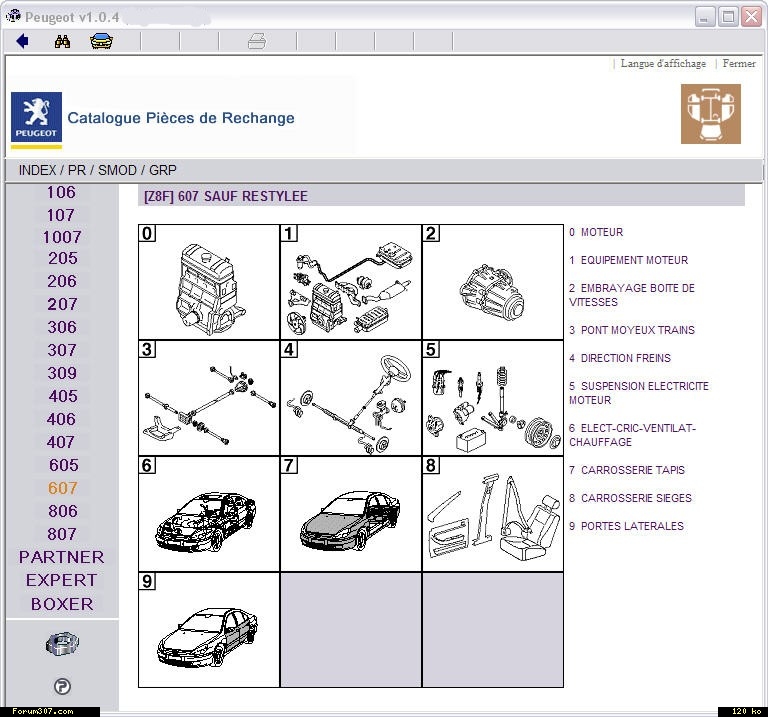Select model 306 in sidebar
This screenshot has height=717, width=768.
pos(62,327)
